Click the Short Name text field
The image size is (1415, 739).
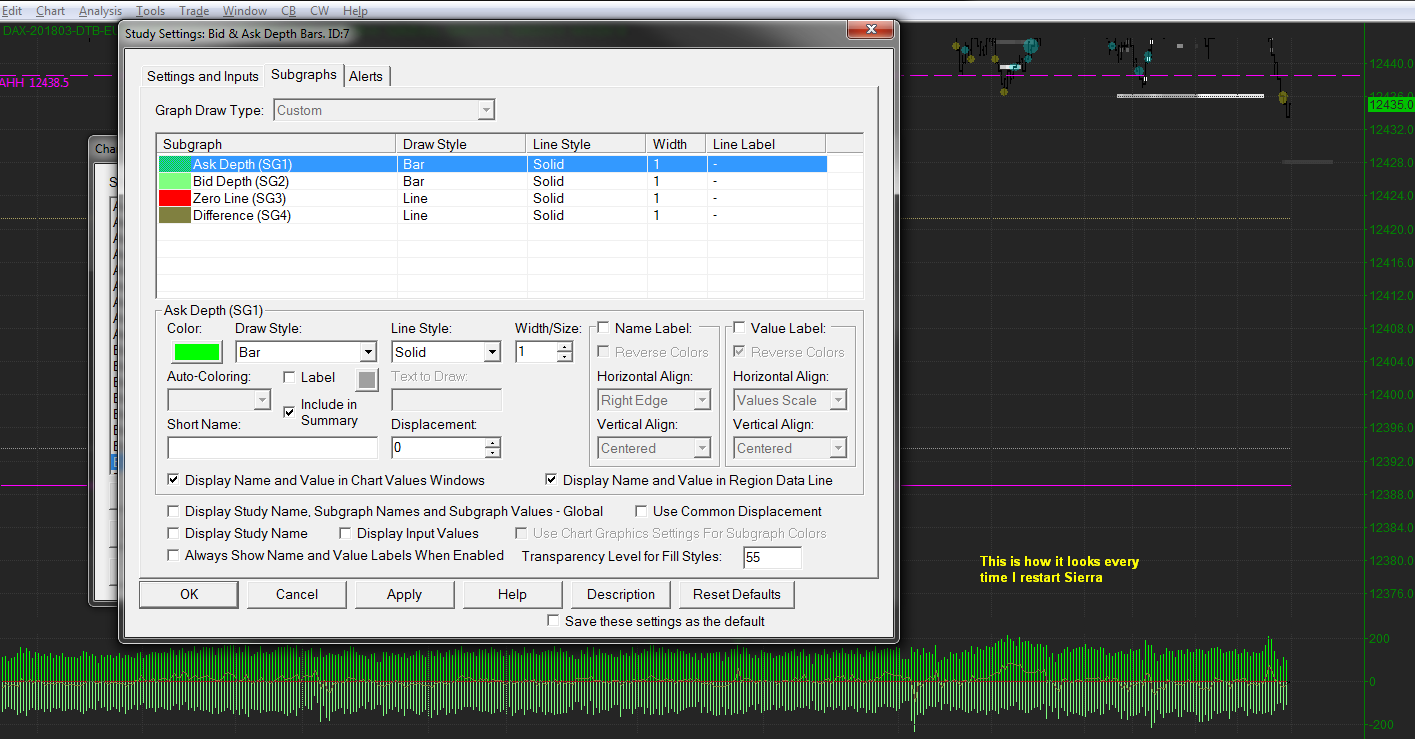[272, 448]
